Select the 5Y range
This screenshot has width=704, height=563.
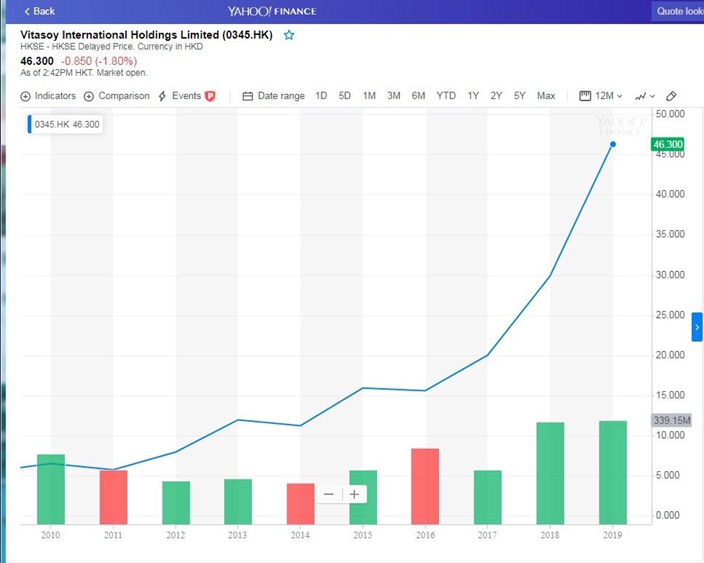(519, 96)
